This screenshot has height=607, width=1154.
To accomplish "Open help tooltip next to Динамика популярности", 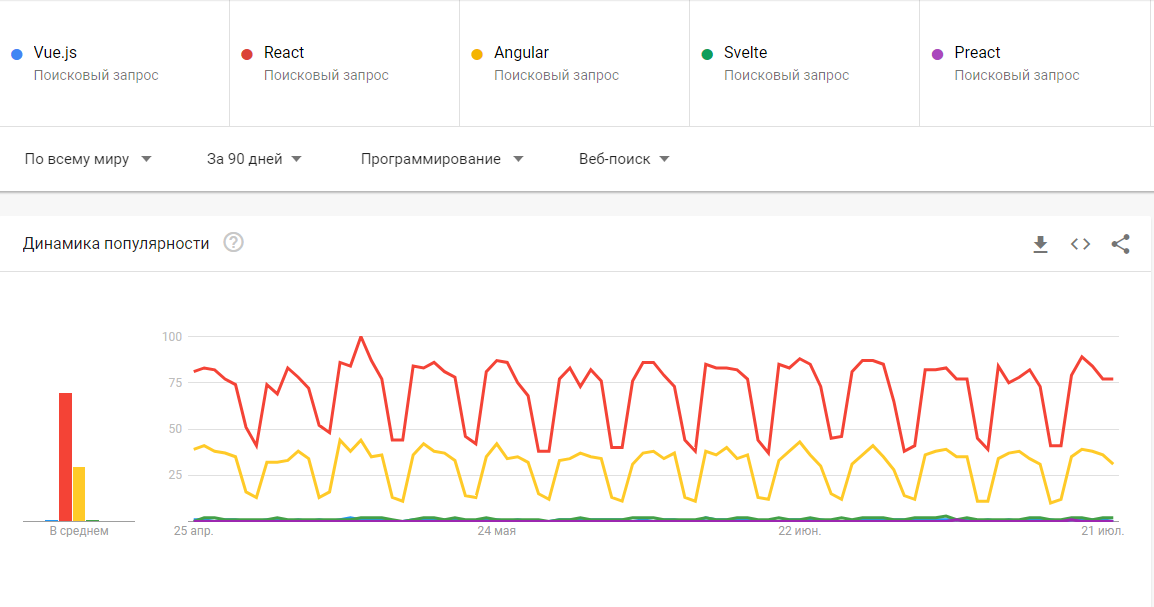I will tap(234, 243).
